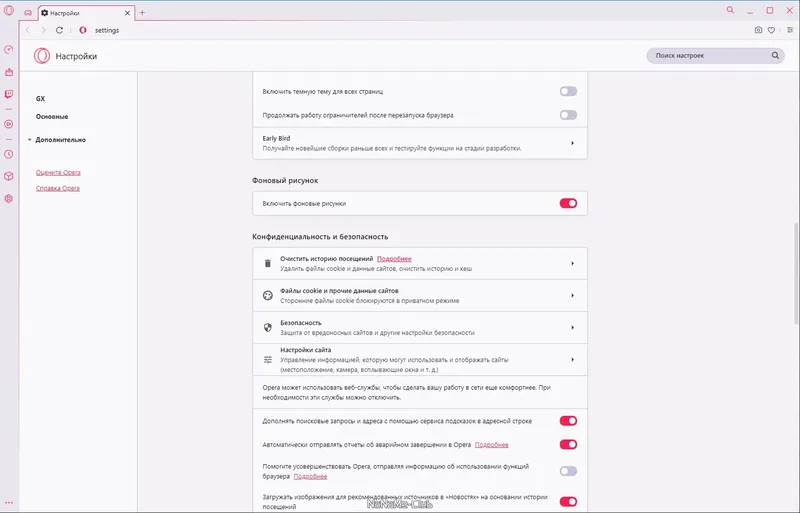Click the Early Bird title text
Screen dimensions: 800x513
(276, 138)
